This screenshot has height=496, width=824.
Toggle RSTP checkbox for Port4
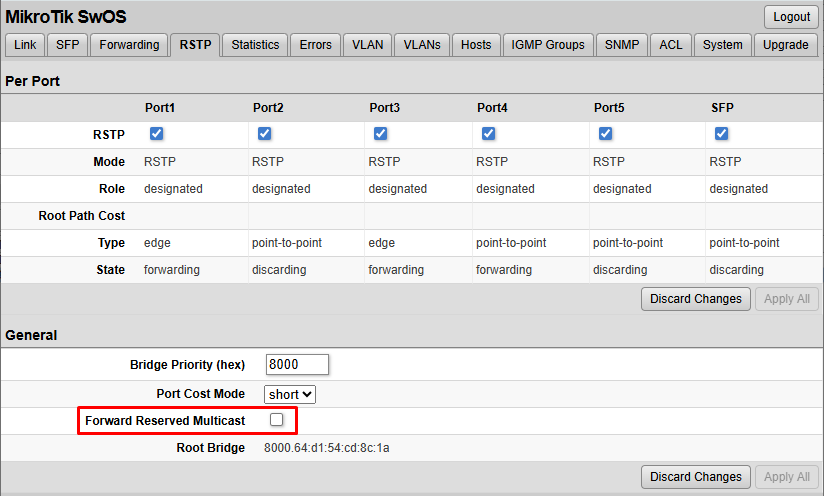click(x=488, y=133)
